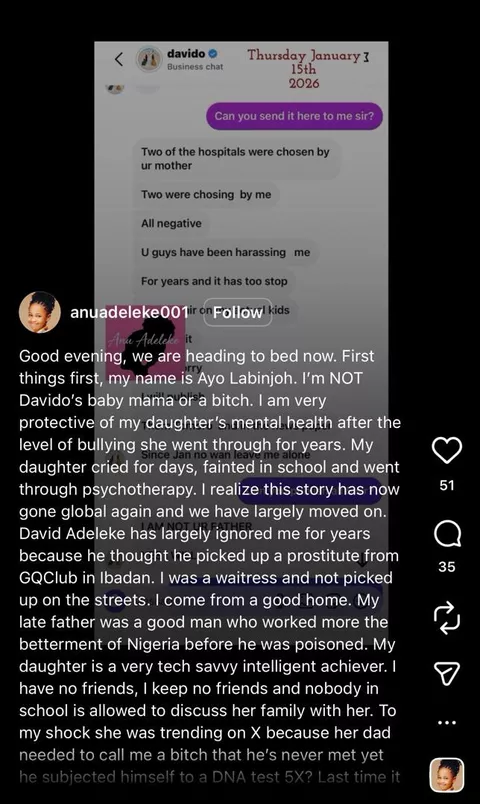Tap the back chevron in the chat header
This screenshot has height=804, width=480.
click(119, 59)
